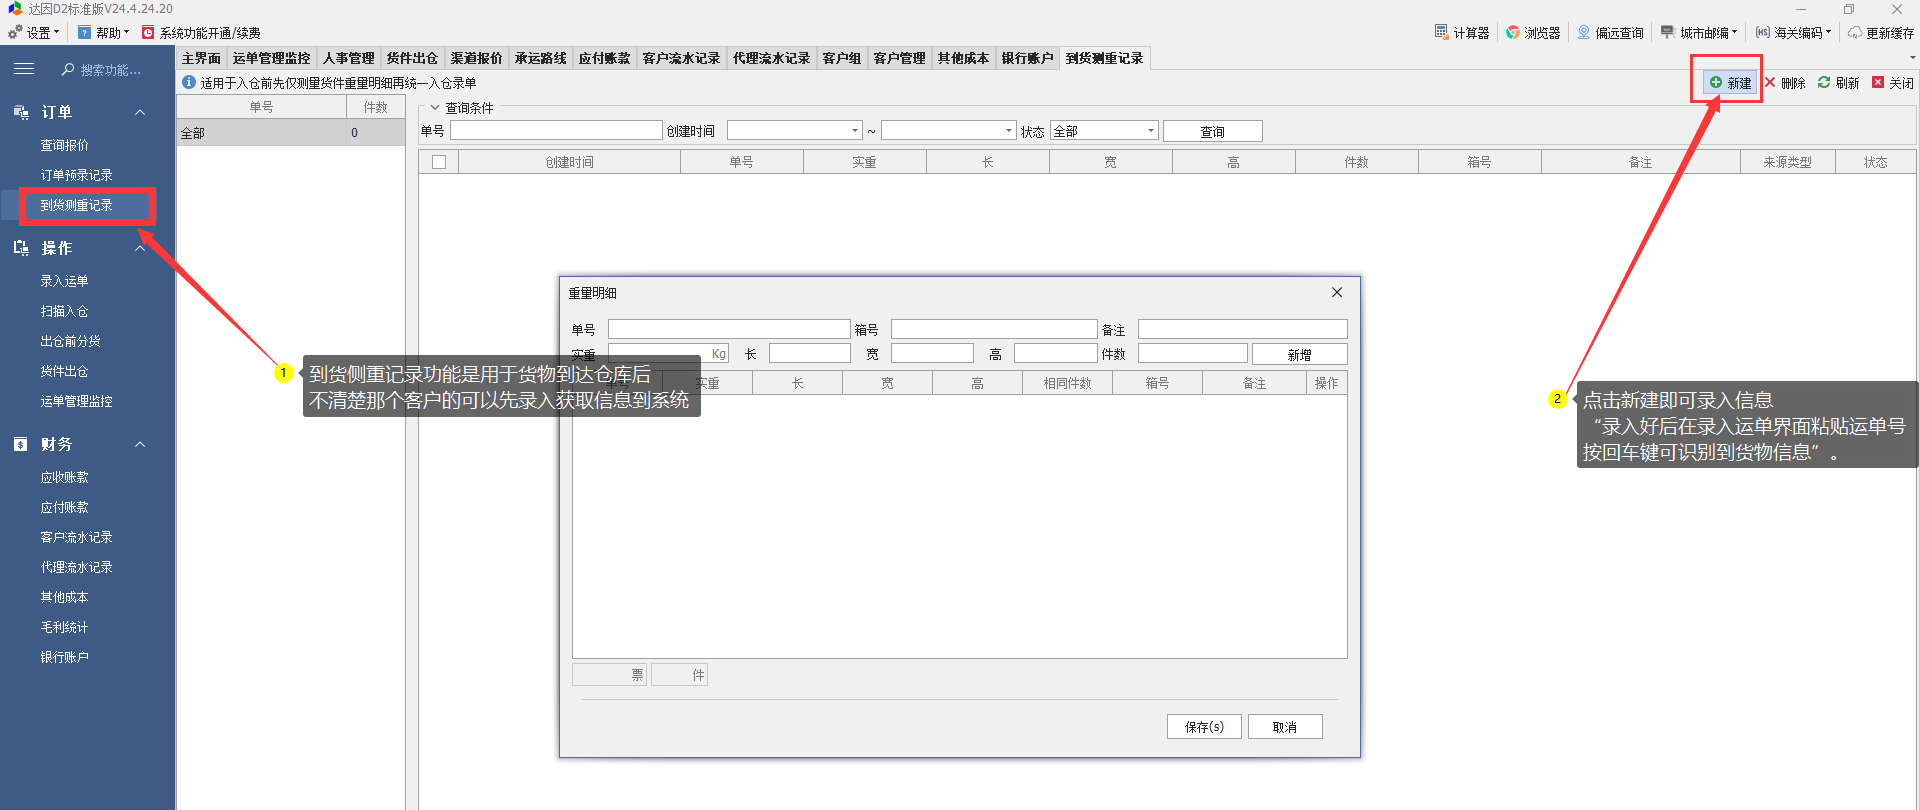
Task: Click the update cache (更新缓存) icon
Action: click(1855, 32)
